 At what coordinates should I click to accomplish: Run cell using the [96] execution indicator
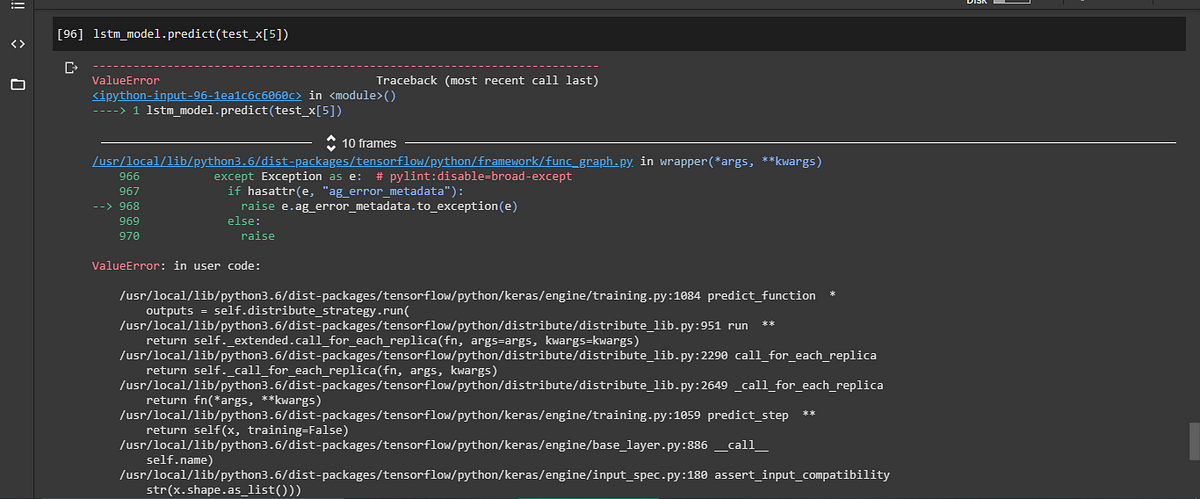point(72,35)
